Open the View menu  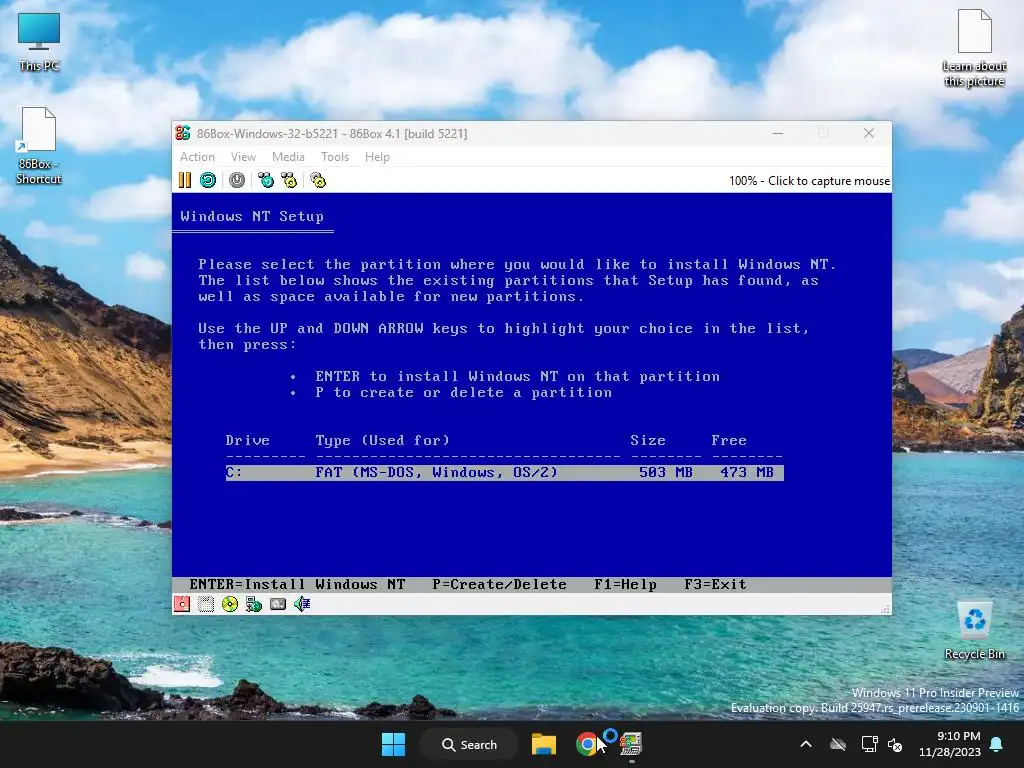pos(243,157)
